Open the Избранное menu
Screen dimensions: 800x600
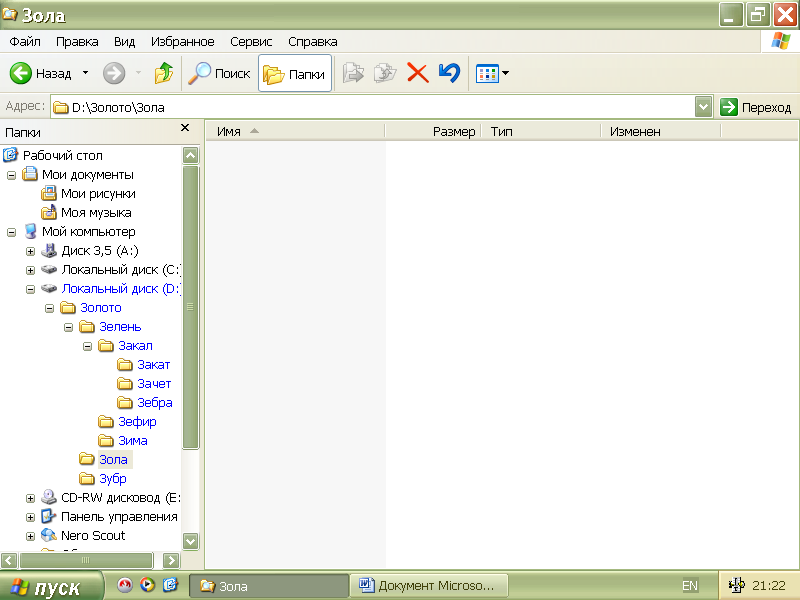coord(183,42)
